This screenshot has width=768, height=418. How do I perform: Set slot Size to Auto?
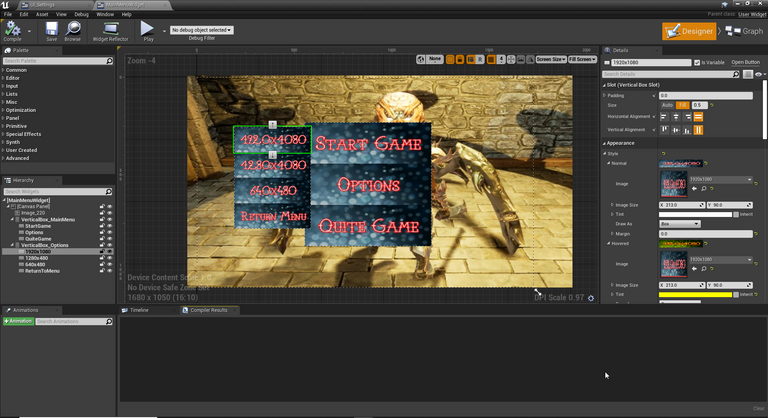667,105
